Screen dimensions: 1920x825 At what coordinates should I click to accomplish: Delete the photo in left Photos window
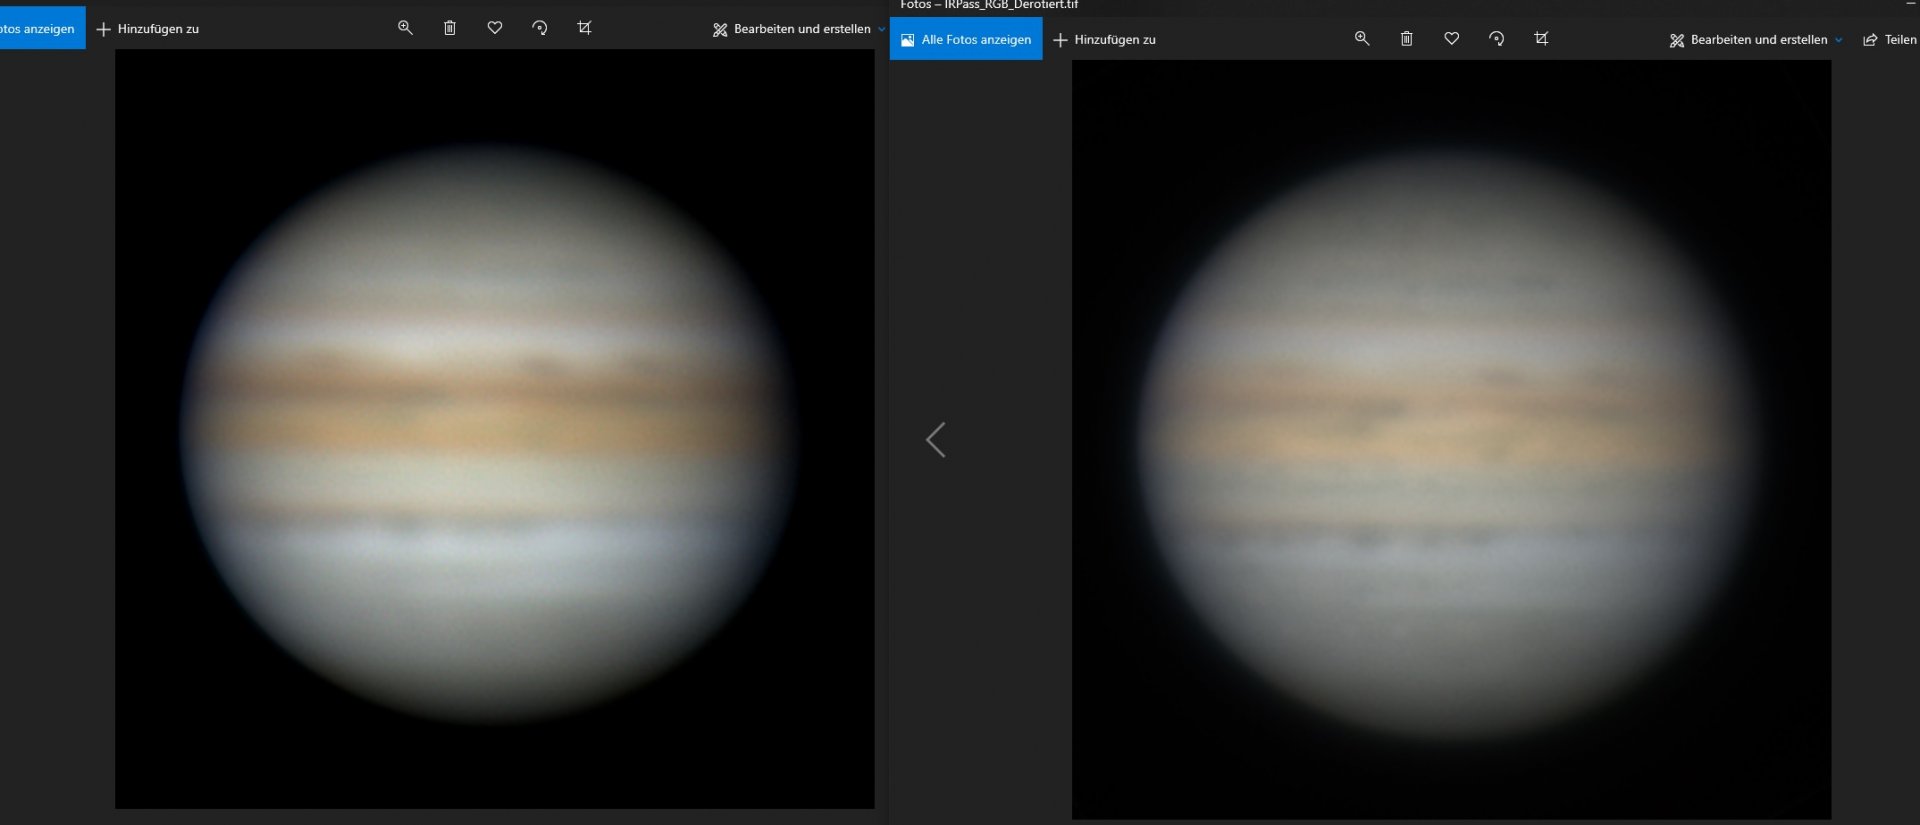(x=450, y=28)
